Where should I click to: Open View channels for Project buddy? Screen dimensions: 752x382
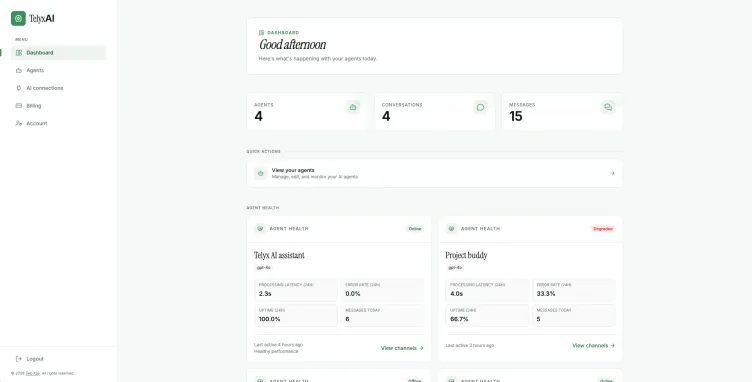[x=593, y=345]
